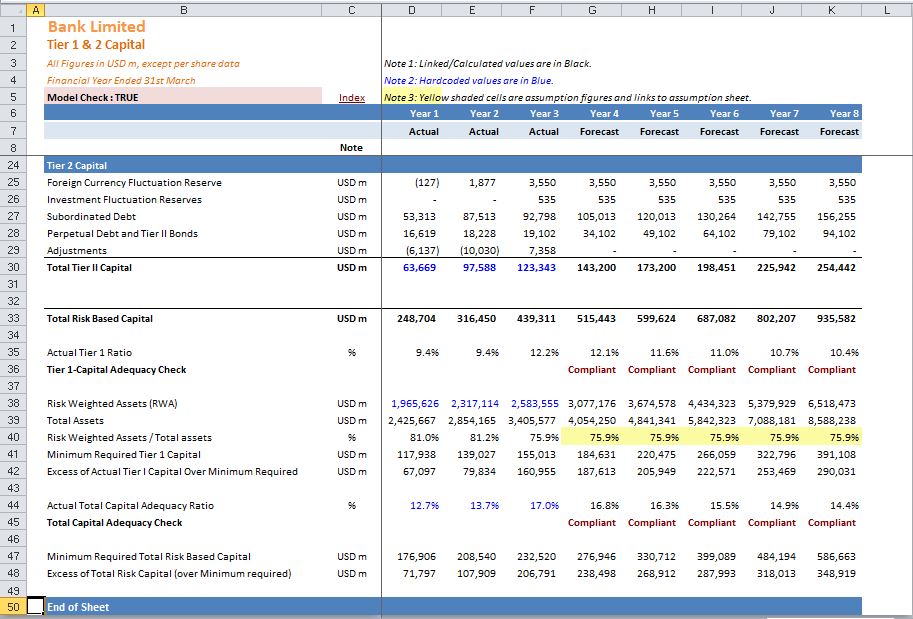Image resolution: width=913 pixels, height=619 pixels.
Task: Select the Subordinated Debt label
Action: point(91,217)
